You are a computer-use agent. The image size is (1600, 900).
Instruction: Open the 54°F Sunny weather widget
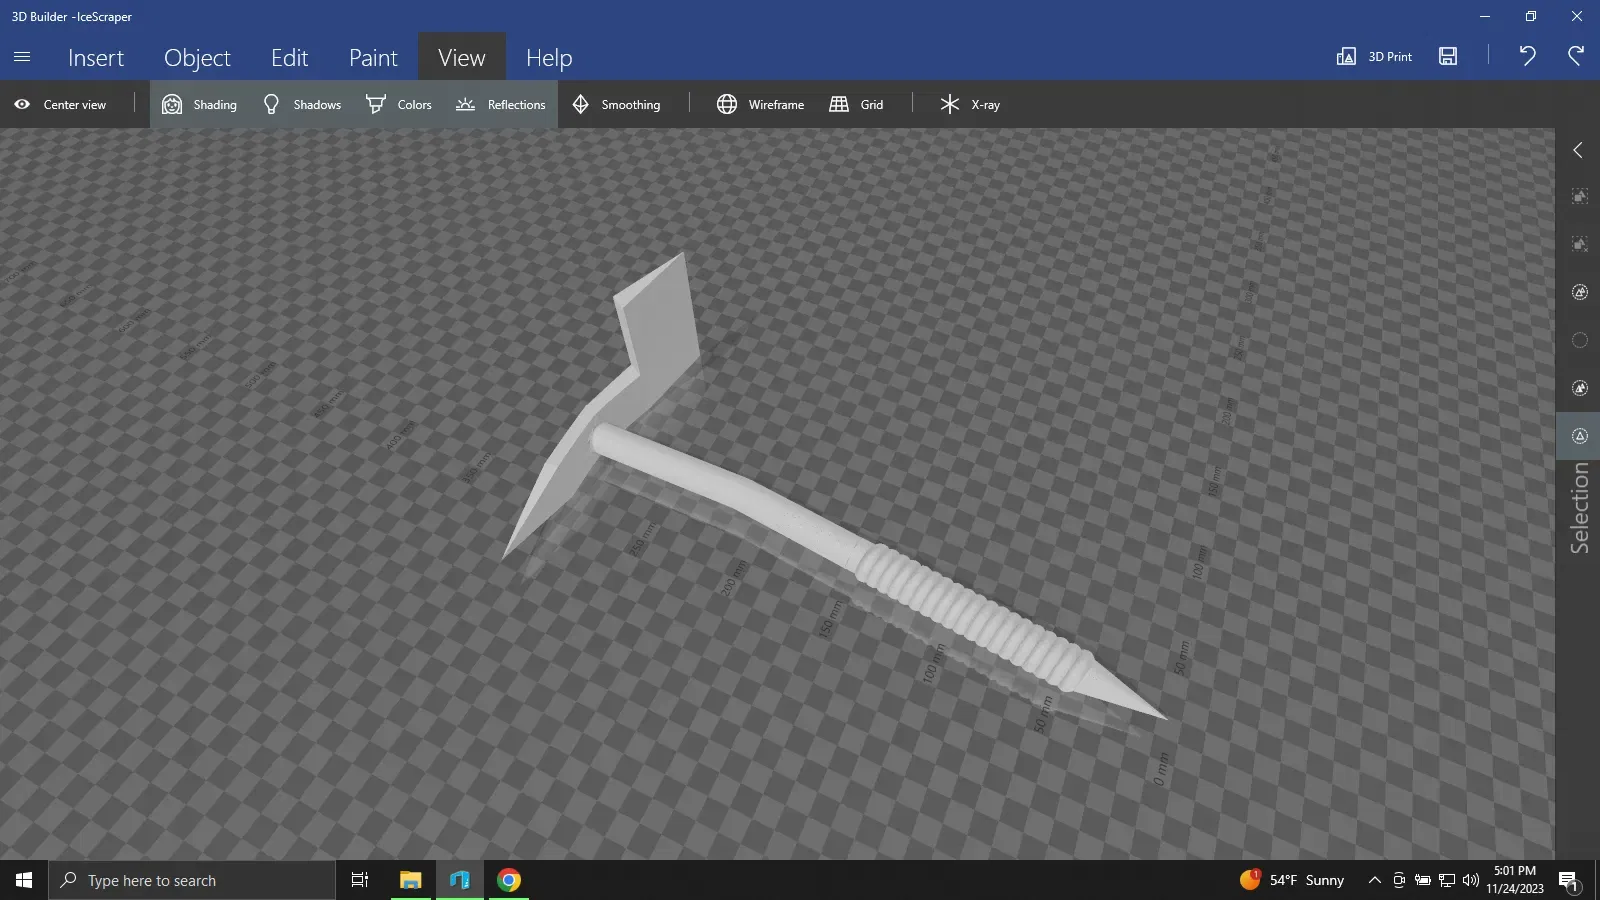coord(1292,880)
